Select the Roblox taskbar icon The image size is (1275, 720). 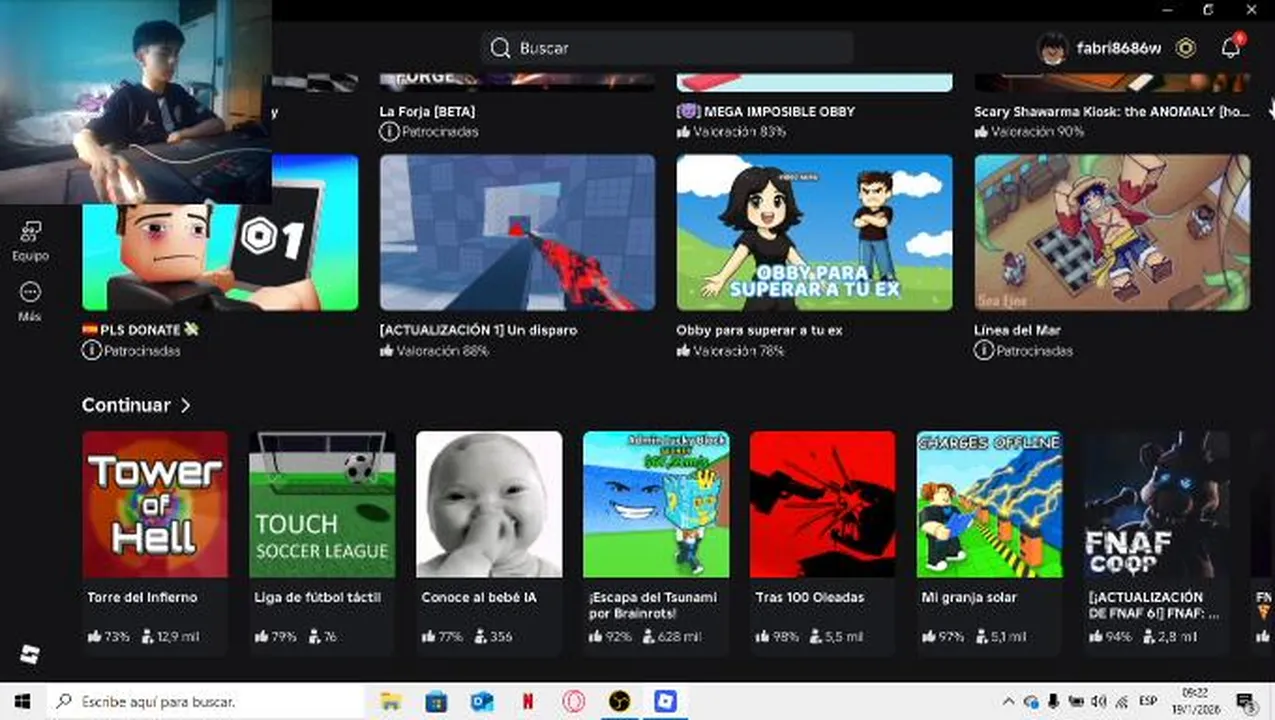point(666,702)
